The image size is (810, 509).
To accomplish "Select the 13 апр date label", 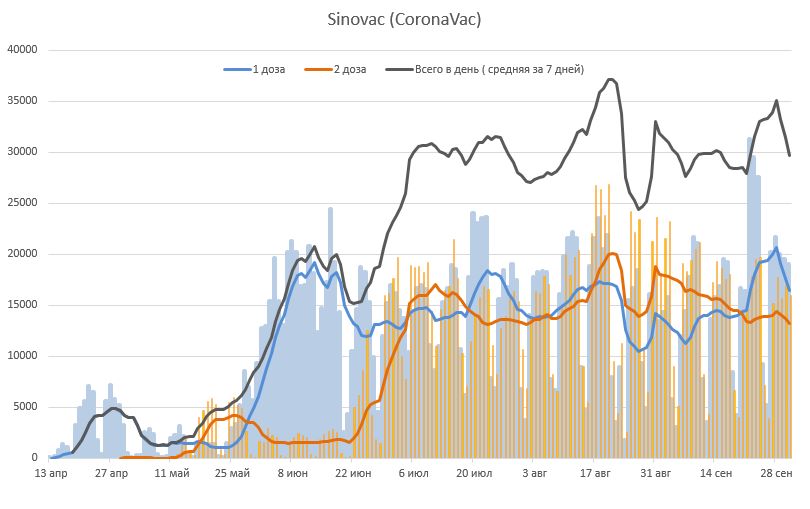I will point(51,473).
